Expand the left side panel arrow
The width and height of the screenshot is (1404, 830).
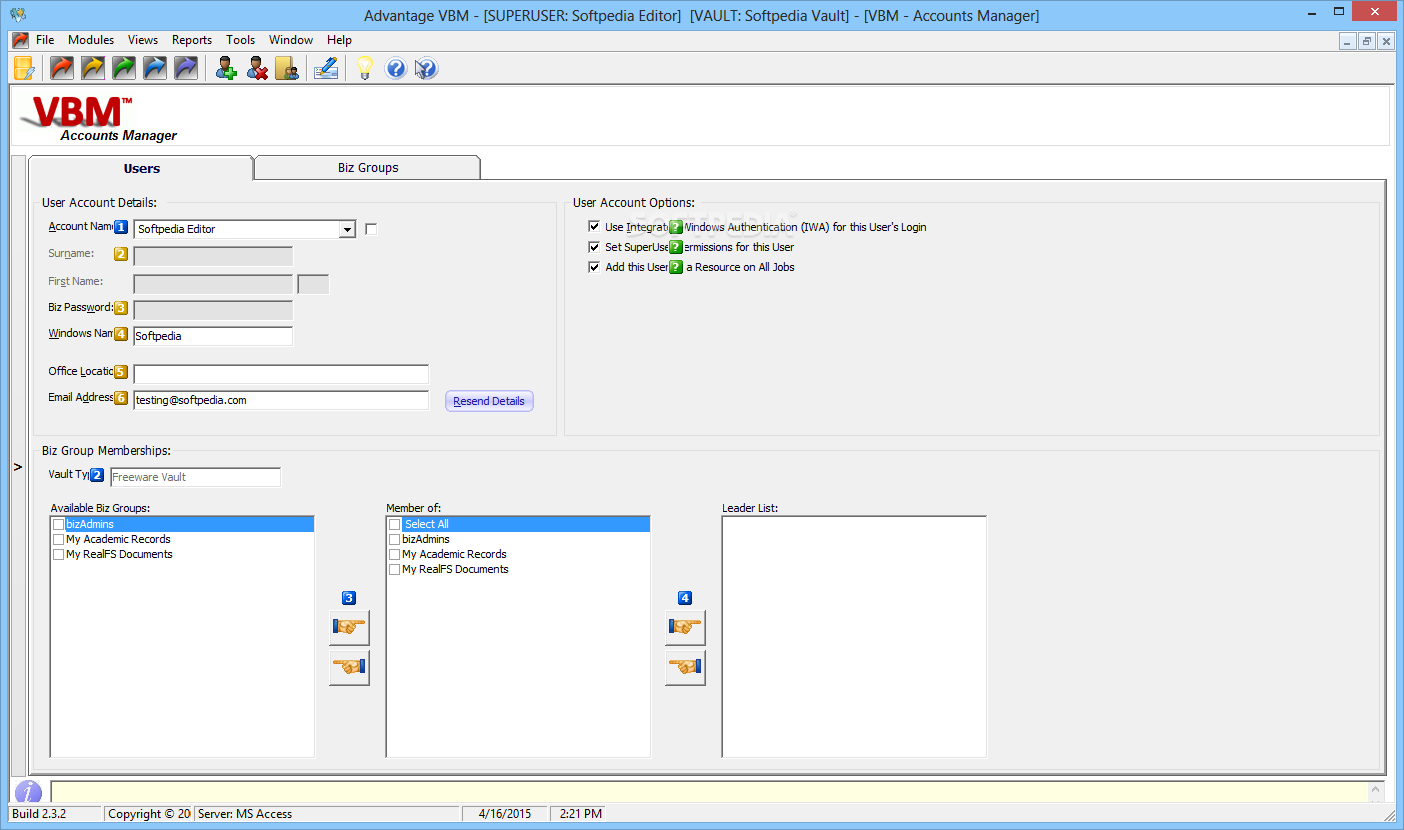tap(17, 467)
